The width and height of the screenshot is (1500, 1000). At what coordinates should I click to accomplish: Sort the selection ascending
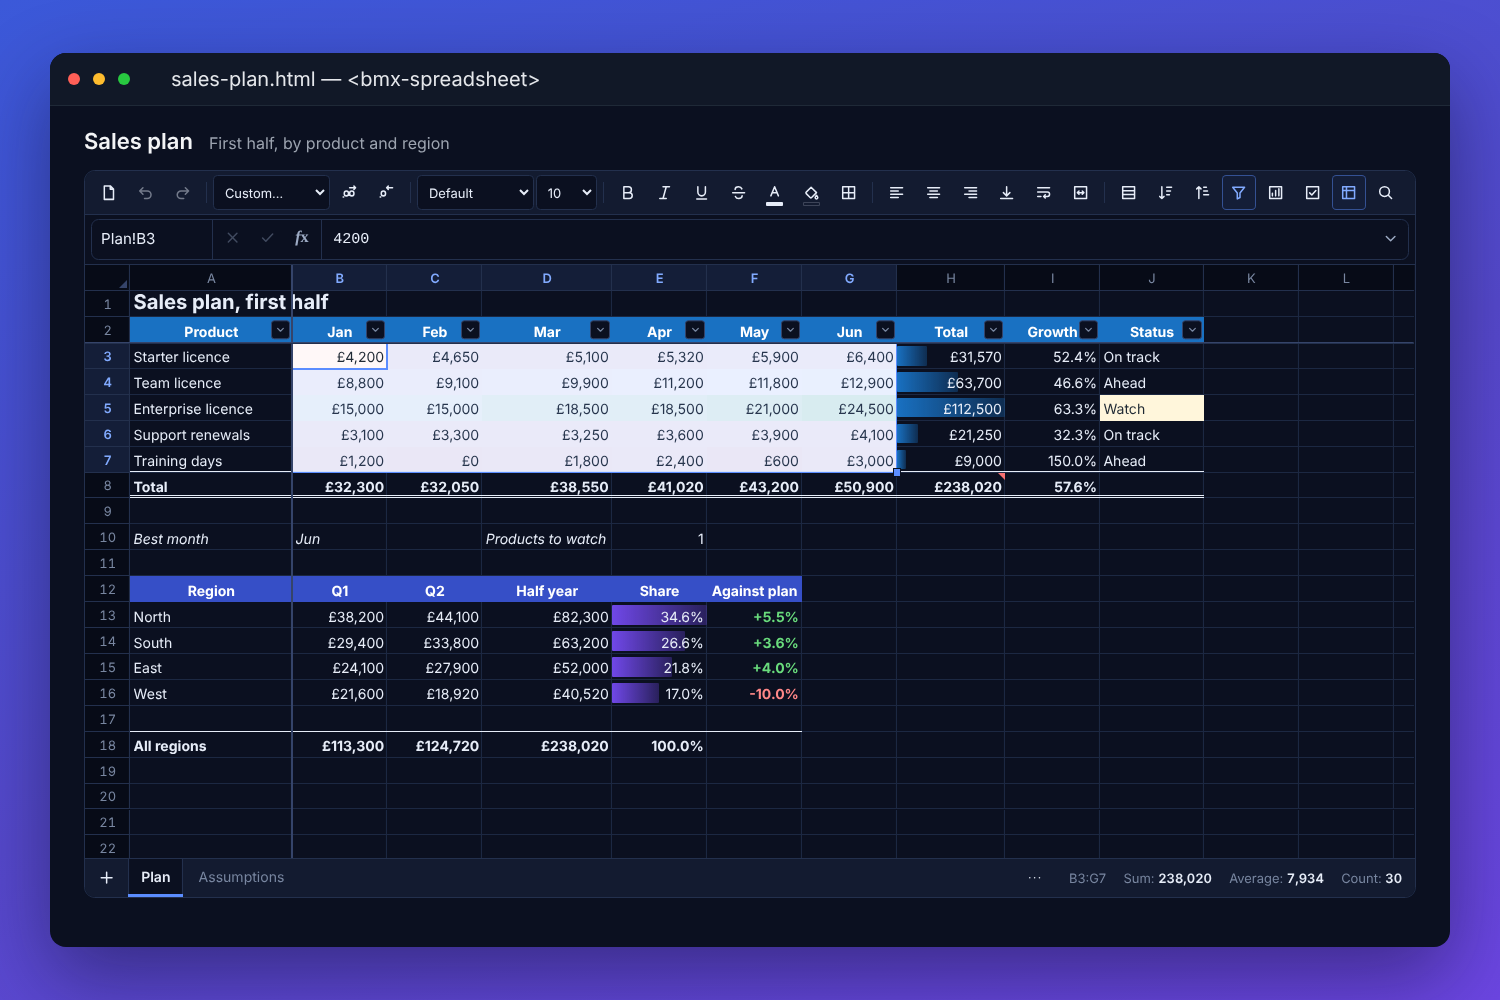click(x=1202, y=193)
